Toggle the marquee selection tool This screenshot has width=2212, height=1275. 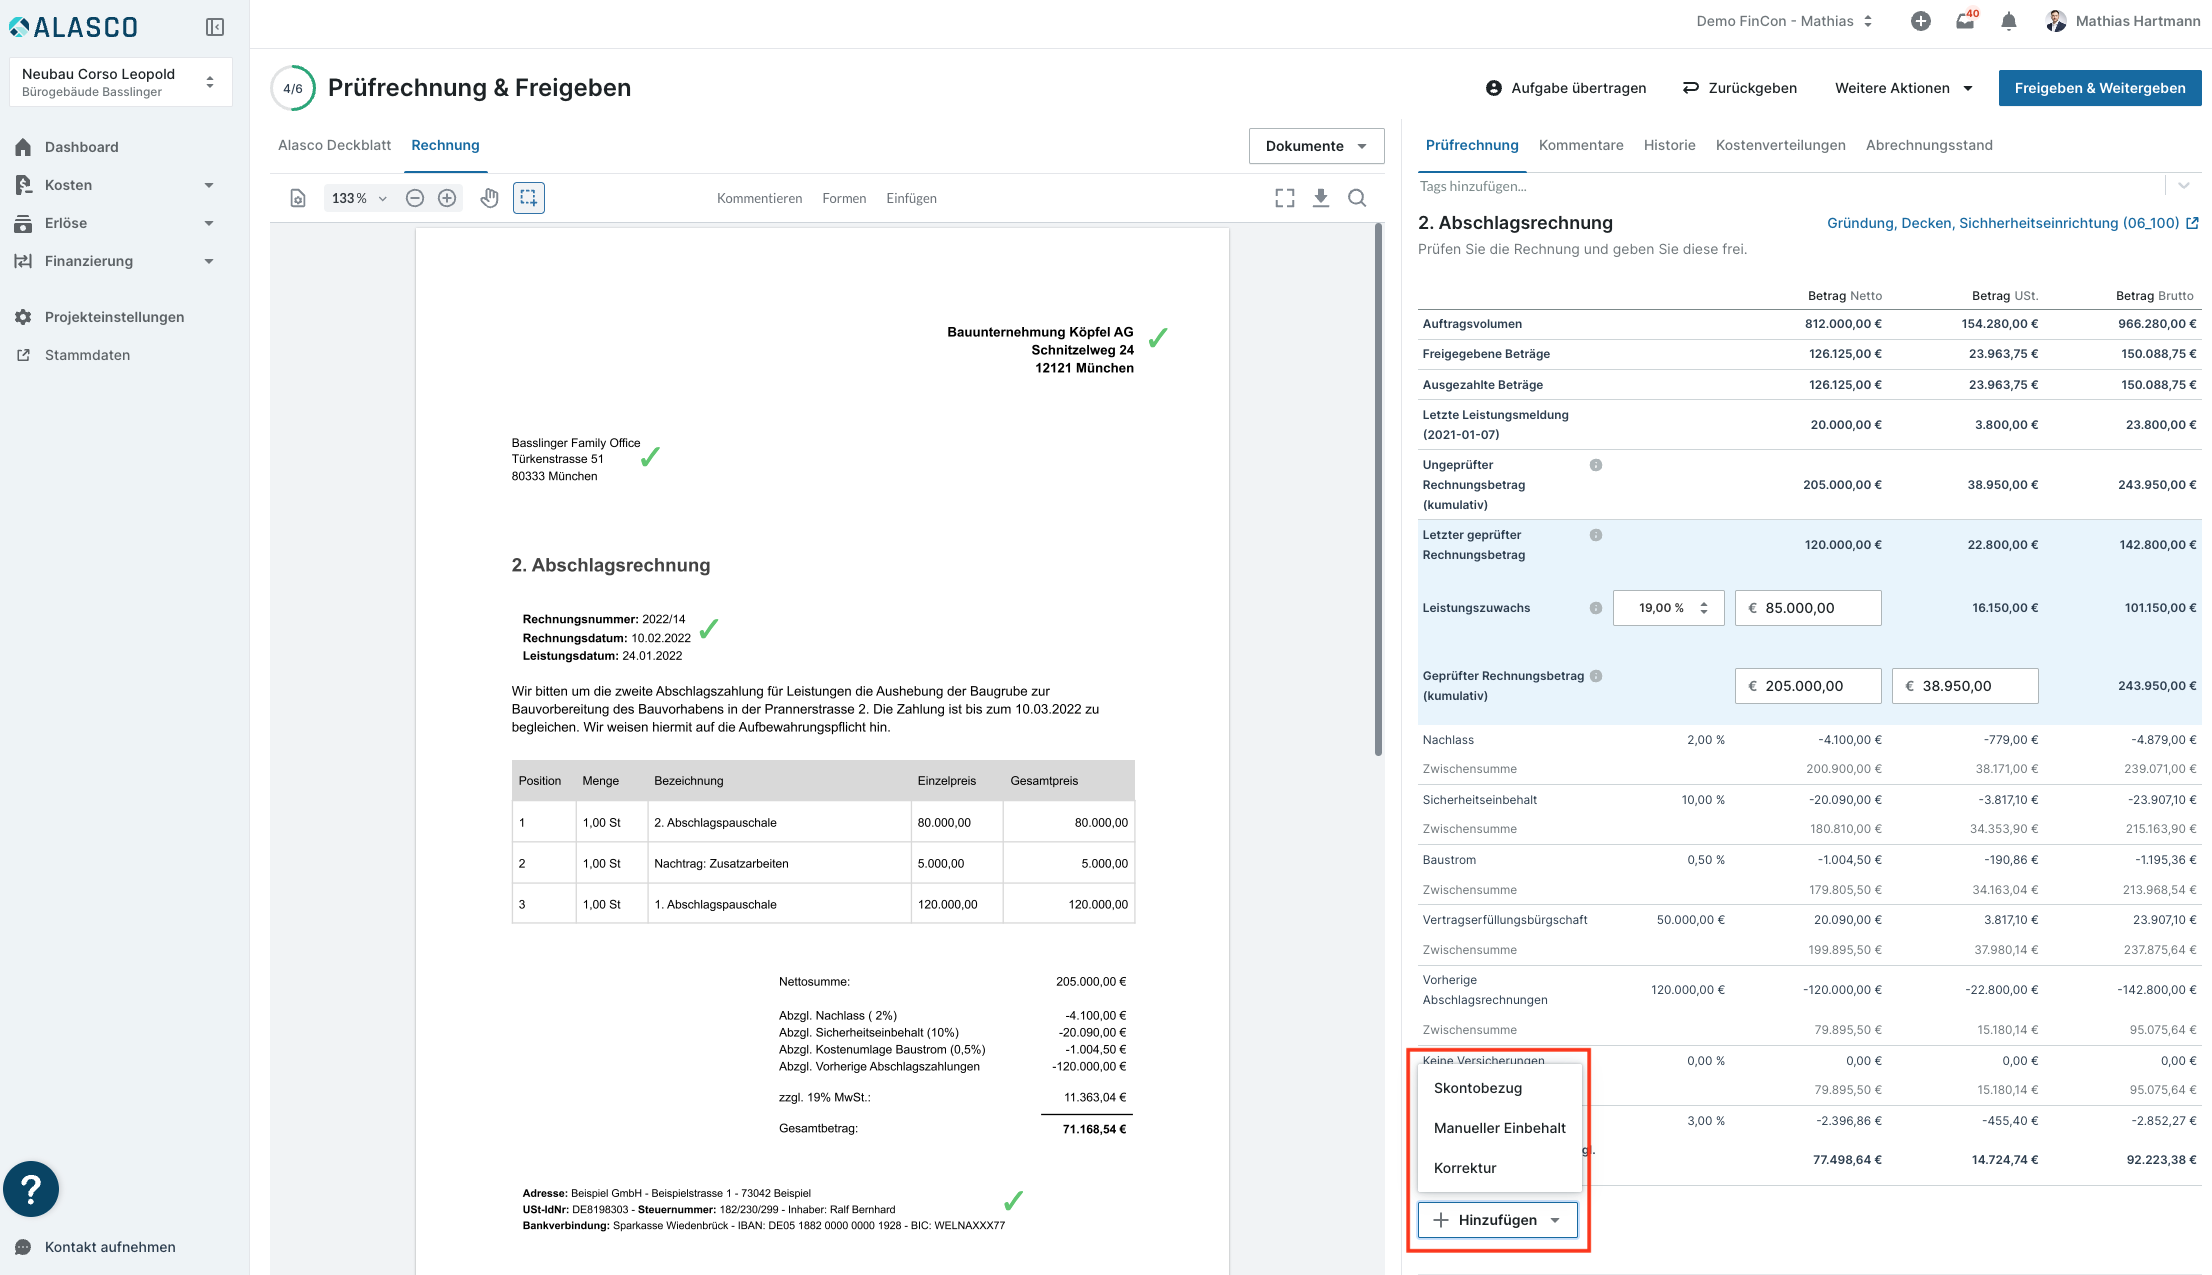coord(529,198)
